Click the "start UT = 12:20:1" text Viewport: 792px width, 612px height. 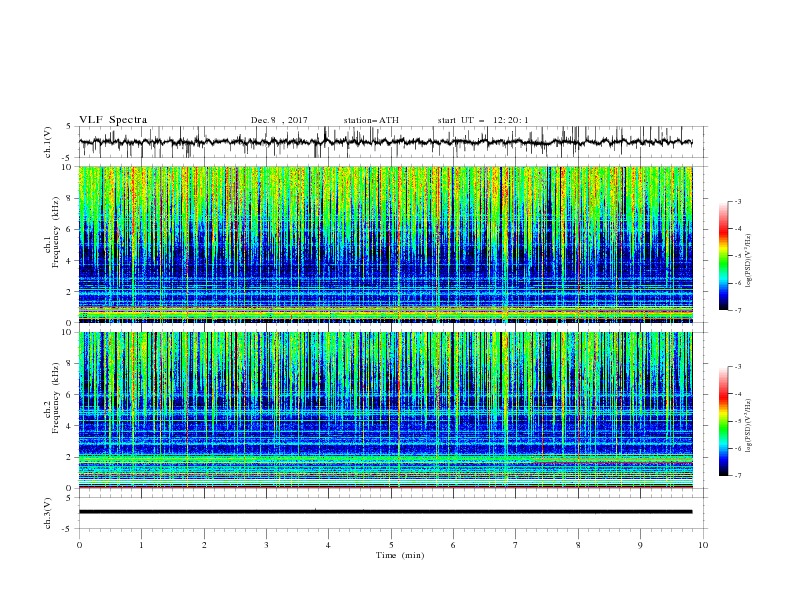click(482, 120)
